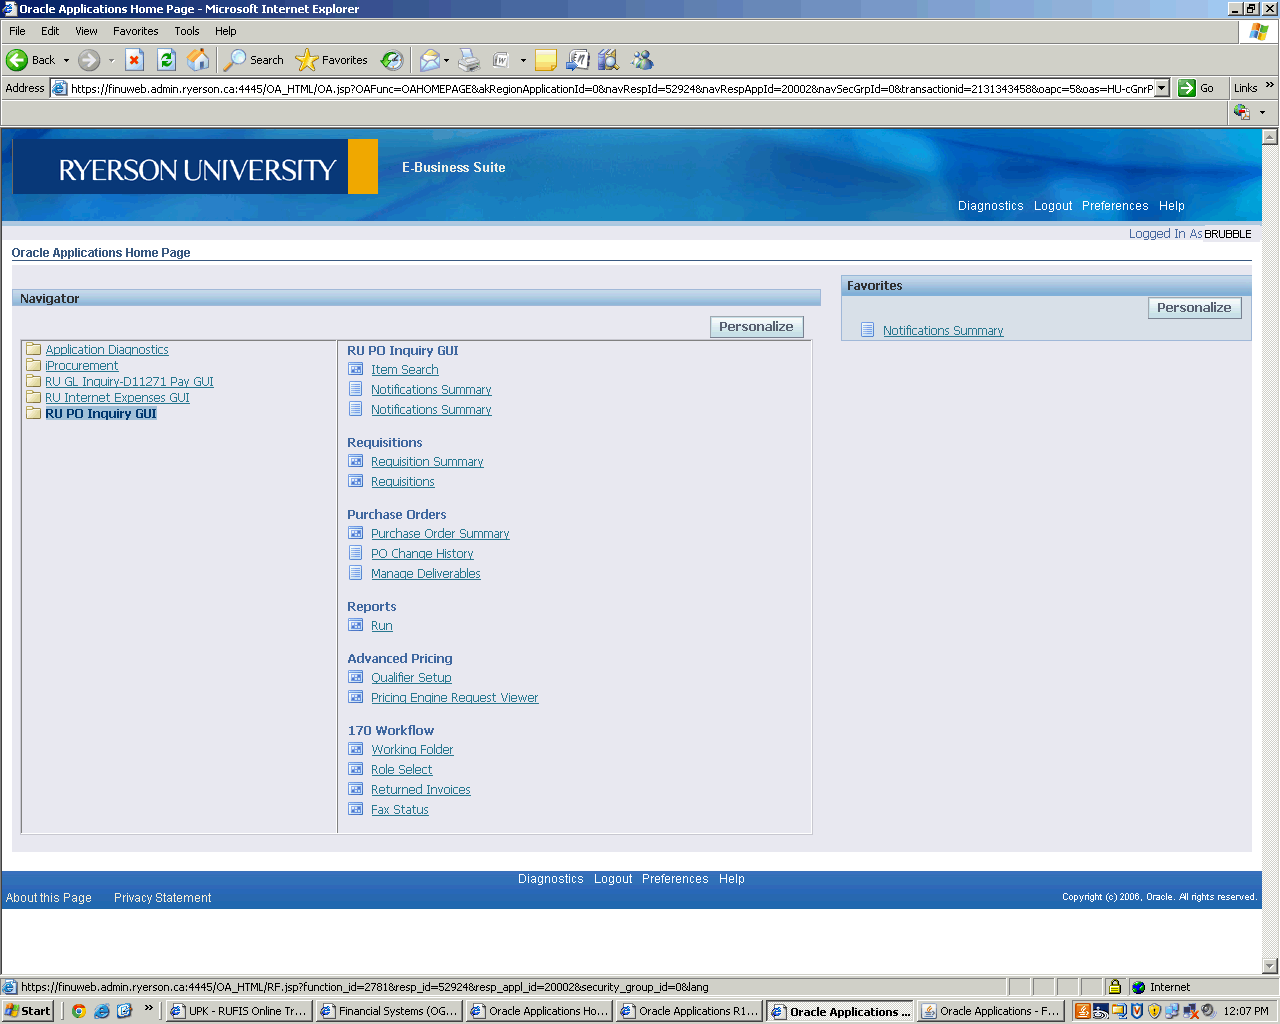This screenshot has width=1280, height=1024.
Task: Click the Logout link in header
Action: [x=1052, y=206]
